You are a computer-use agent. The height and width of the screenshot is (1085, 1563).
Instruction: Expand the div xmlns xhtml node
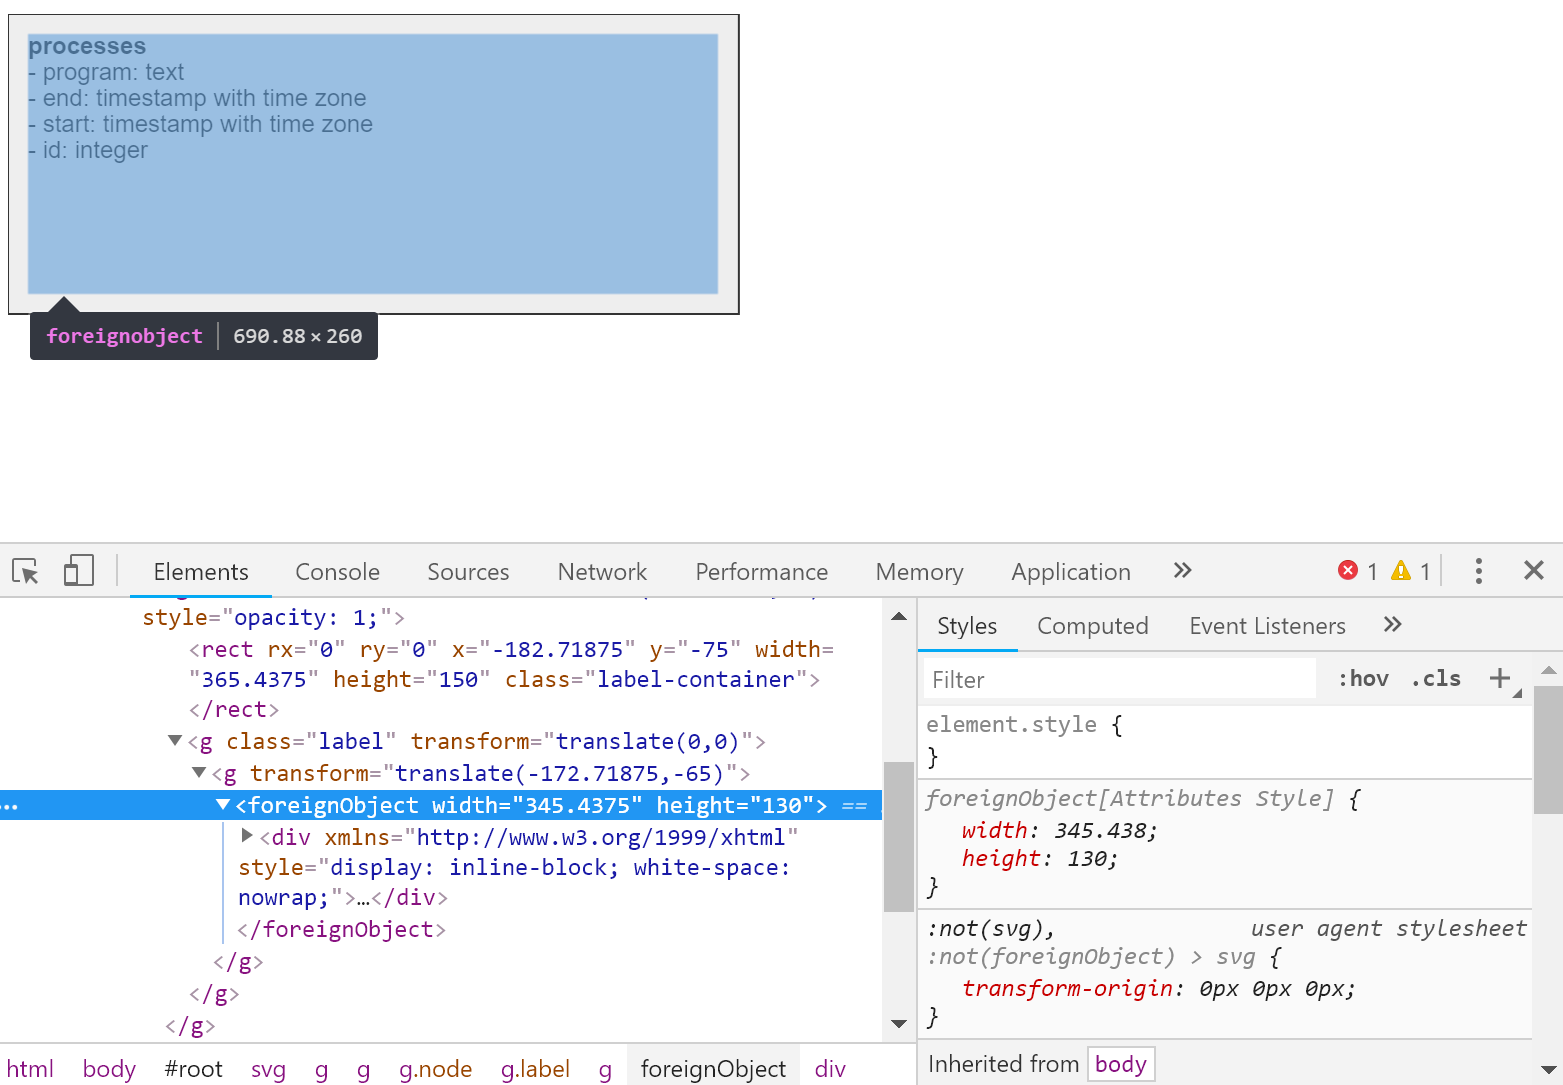coord(247,835)
